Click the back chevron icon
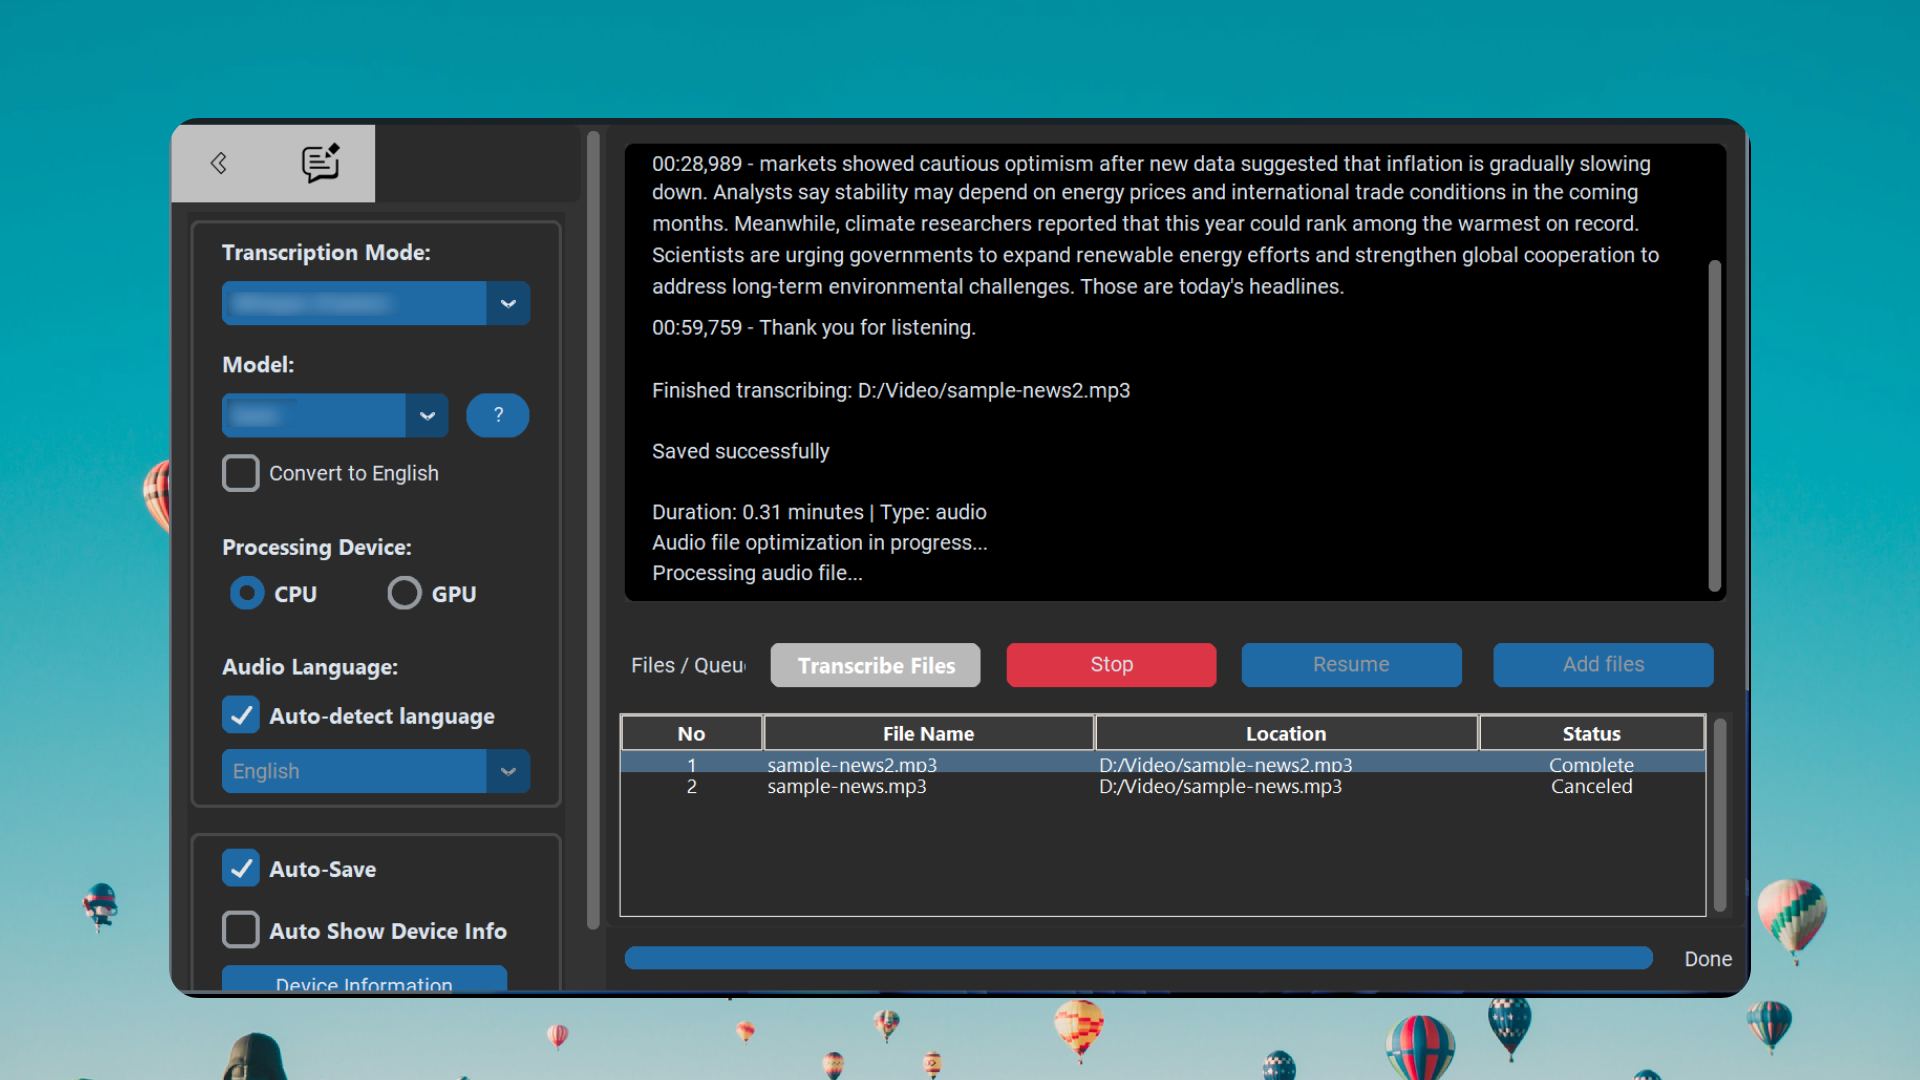The width and height of the screenshot is (1920, 1080). pos(219,163)
